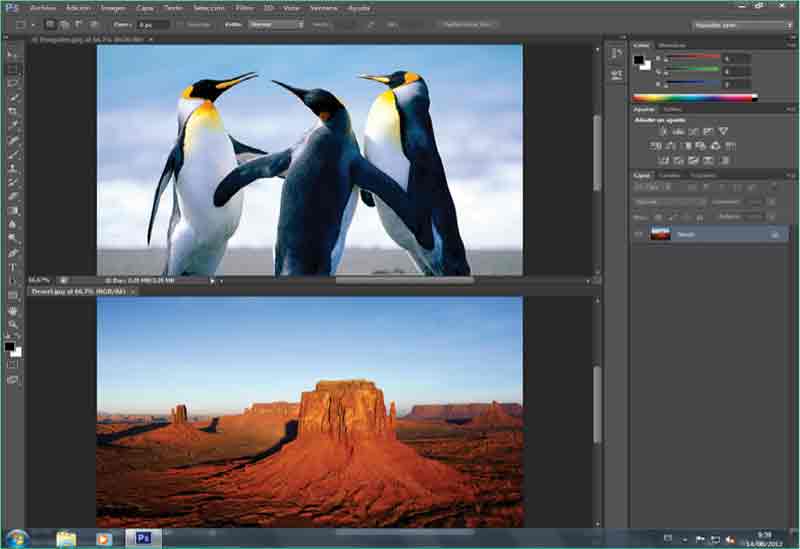Select the Lasso tool
This screenshot has width=800, height=549.
tap(13, 83)
